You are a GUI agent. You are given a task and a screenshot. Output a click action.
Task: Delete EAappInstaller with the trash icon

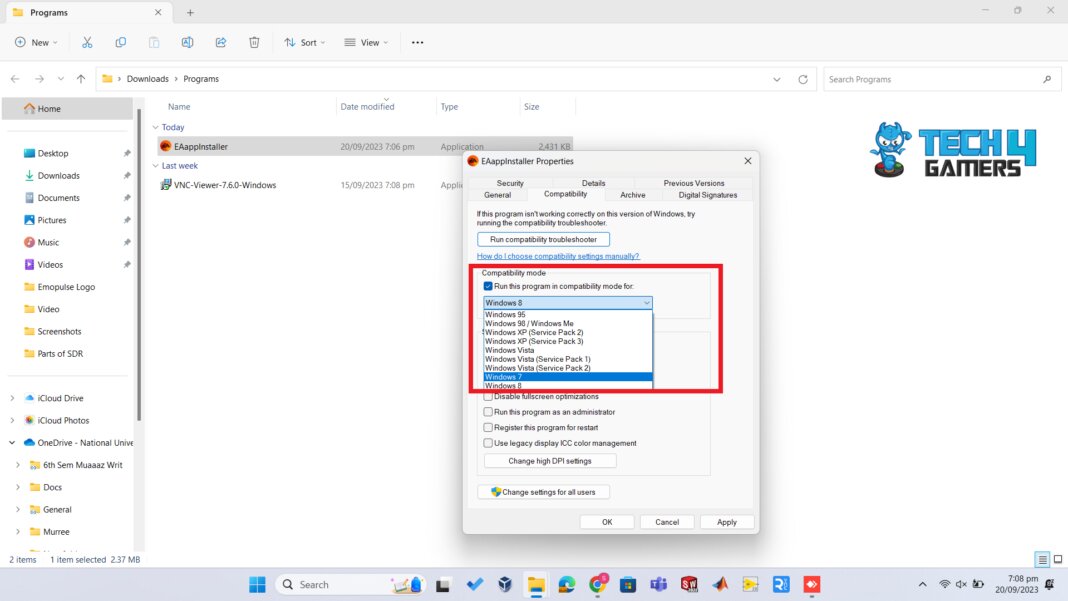click(x=254, y=42)
